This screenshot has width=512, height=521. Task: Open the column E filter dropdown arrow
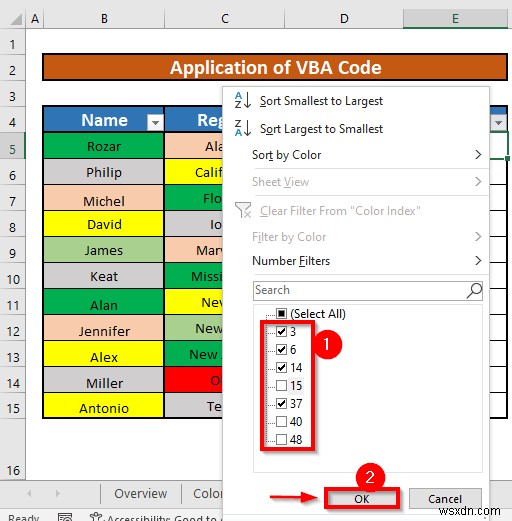click(498, 122)
